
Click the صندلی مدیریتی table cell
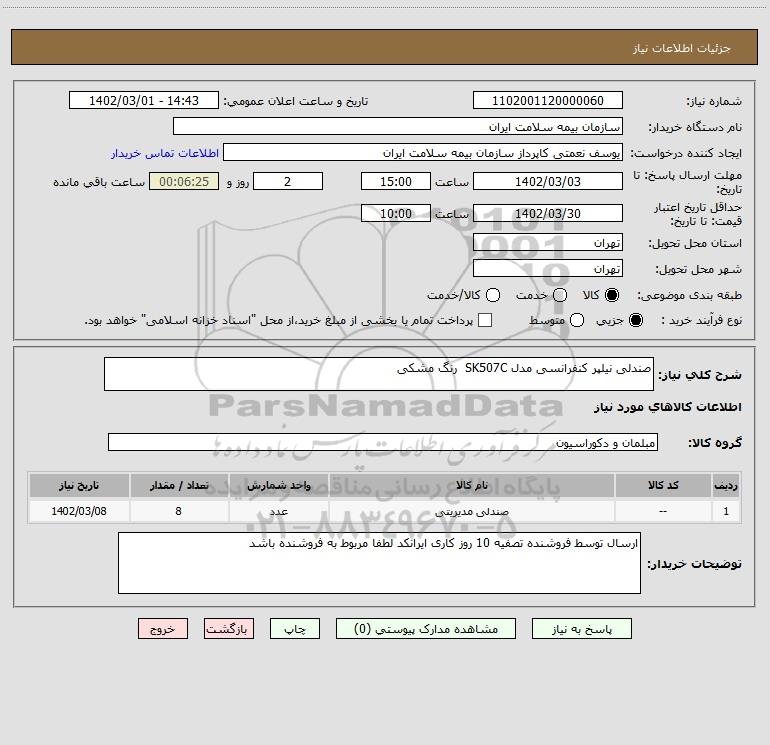coord(471,511)
